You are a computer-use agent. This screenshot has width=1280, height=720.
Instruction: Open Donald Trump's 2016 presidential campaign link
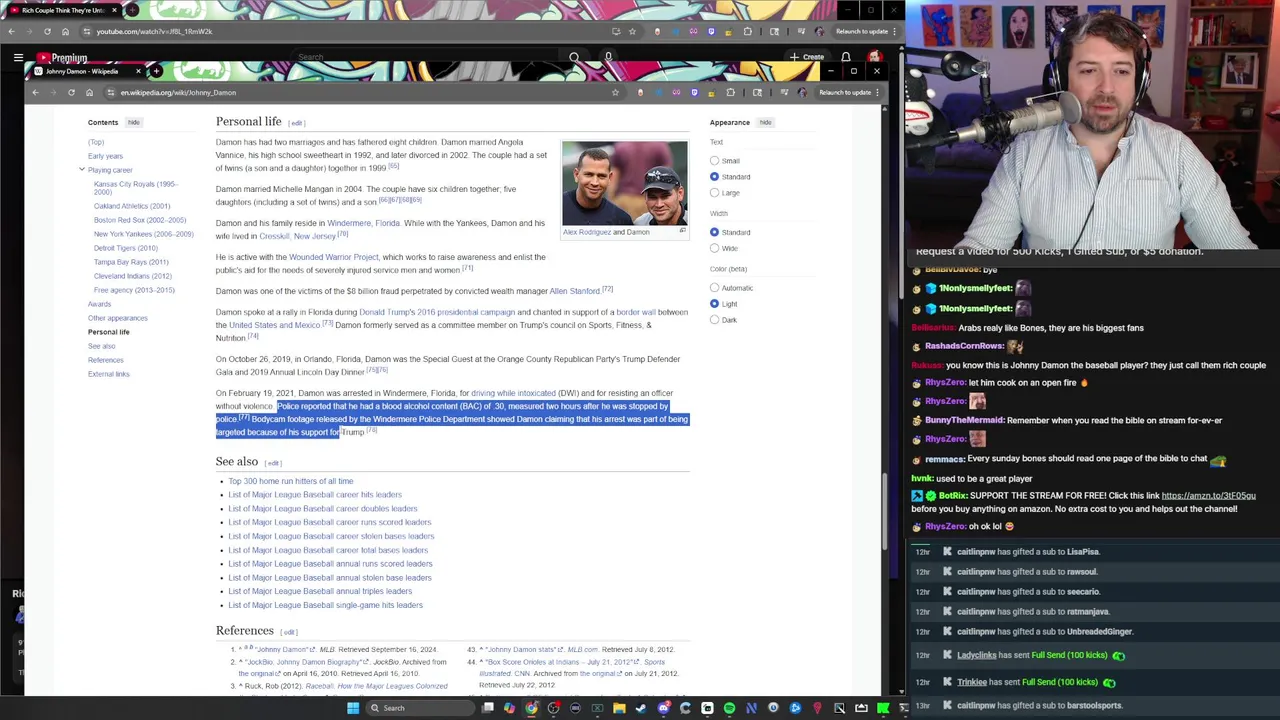(x=437, y=312)
